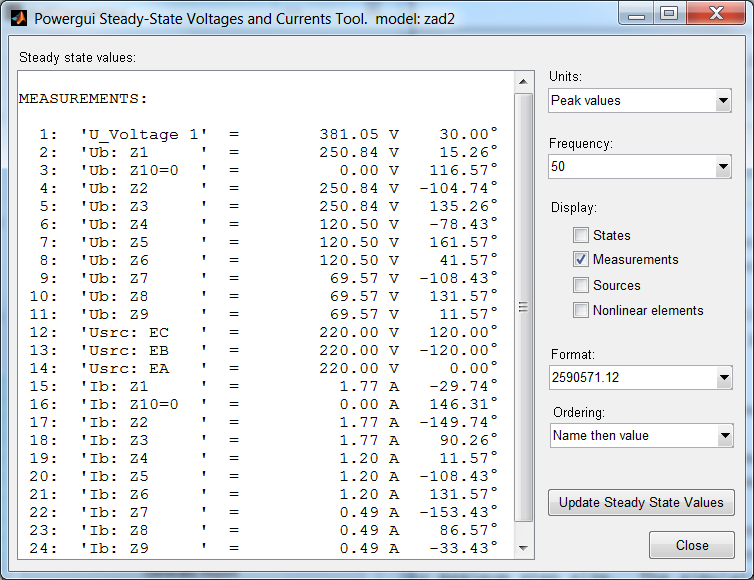Click the Close button

[691, 545]
